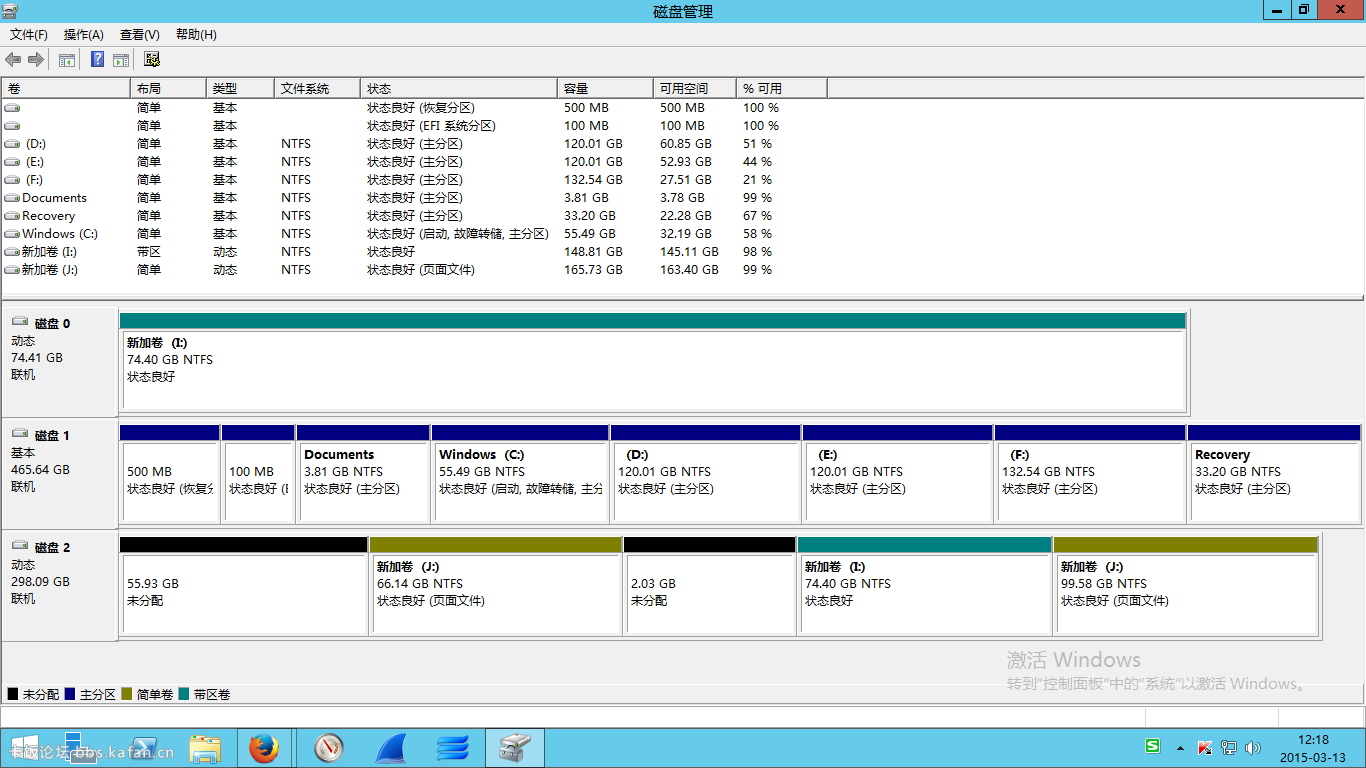Select the 新加卷 (J:) volume row icon
This screenshot has height=768, width=1366.
tap(12, 269)
